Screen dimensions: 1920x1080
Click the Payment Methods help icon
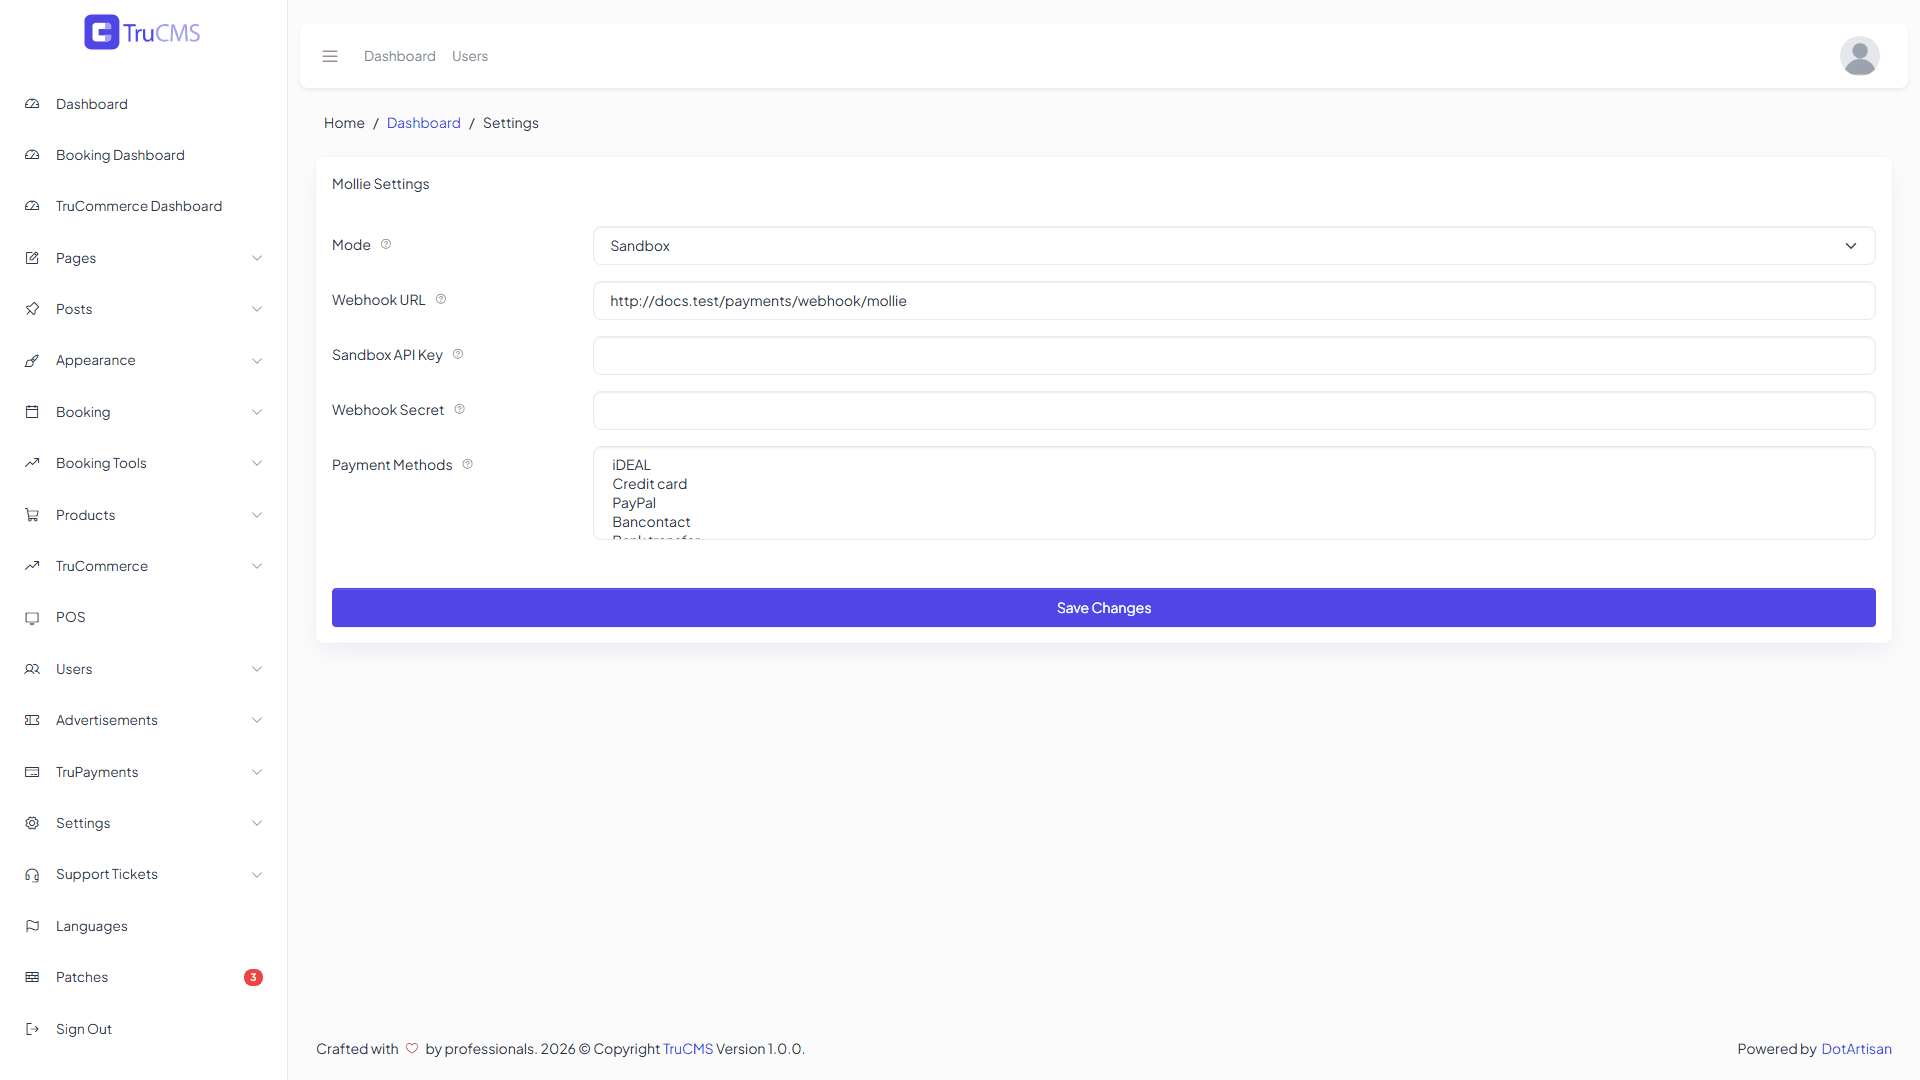tap(468, 464)
